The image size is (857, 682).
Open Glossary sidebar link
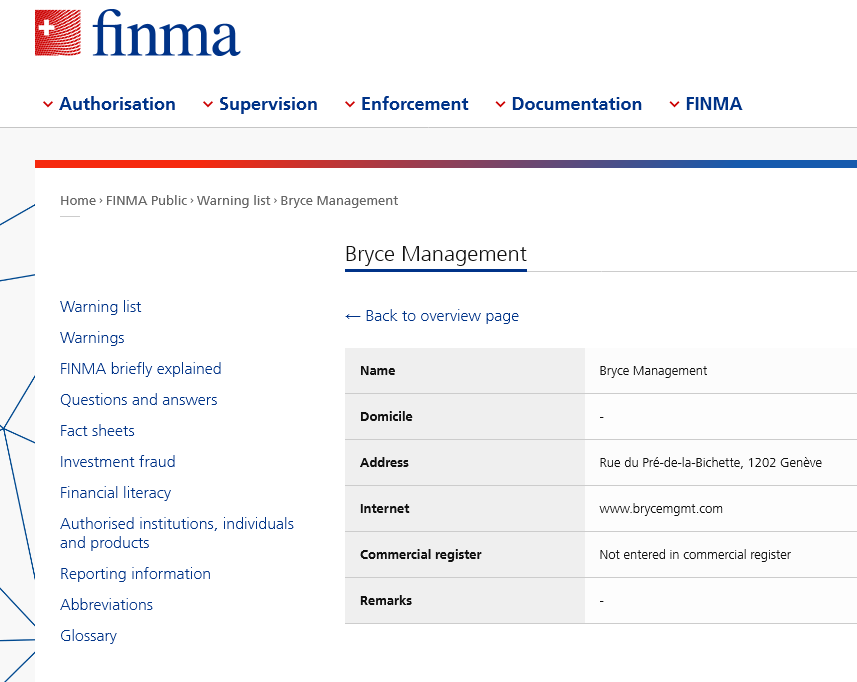point(89,636)
